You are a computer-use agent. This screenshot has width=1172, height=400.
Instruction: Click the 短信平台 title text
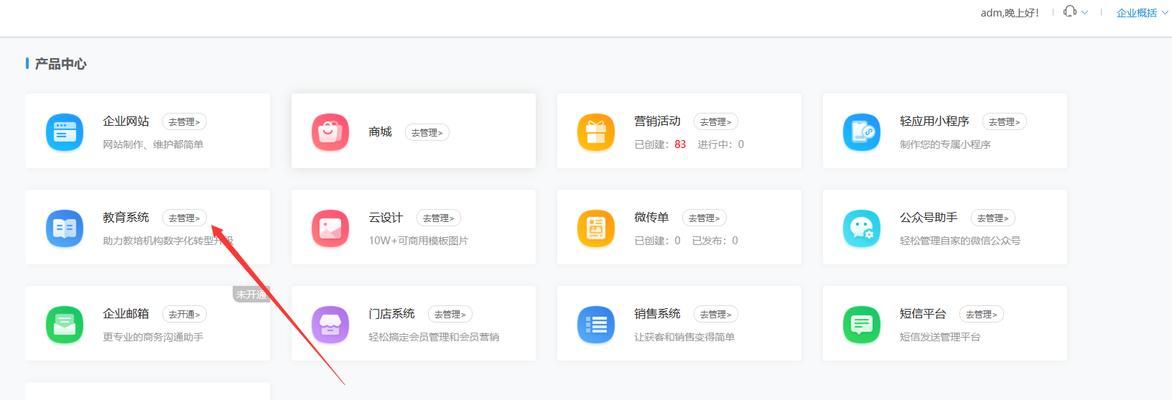923,313
